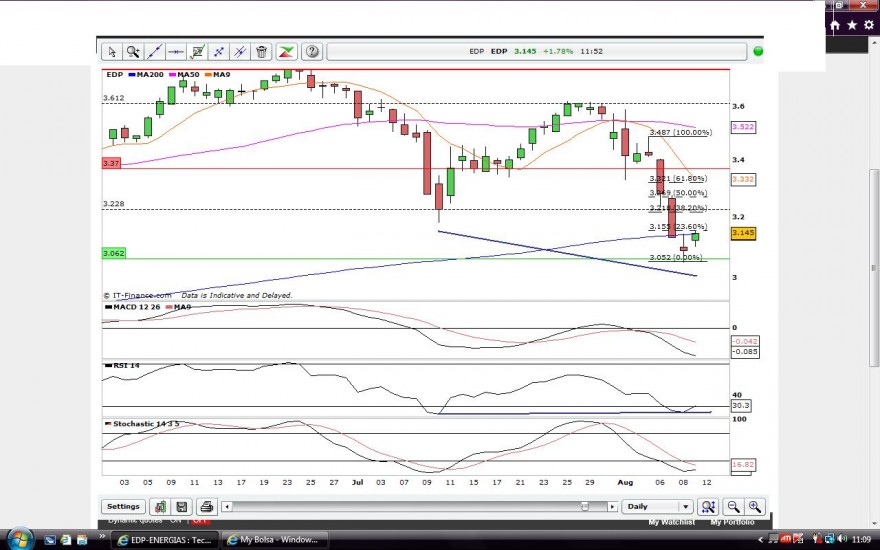The height and width of the screenshot is (550, 880).
Task: Click the -0.042 MACD signal value tag
Action: 745,341
